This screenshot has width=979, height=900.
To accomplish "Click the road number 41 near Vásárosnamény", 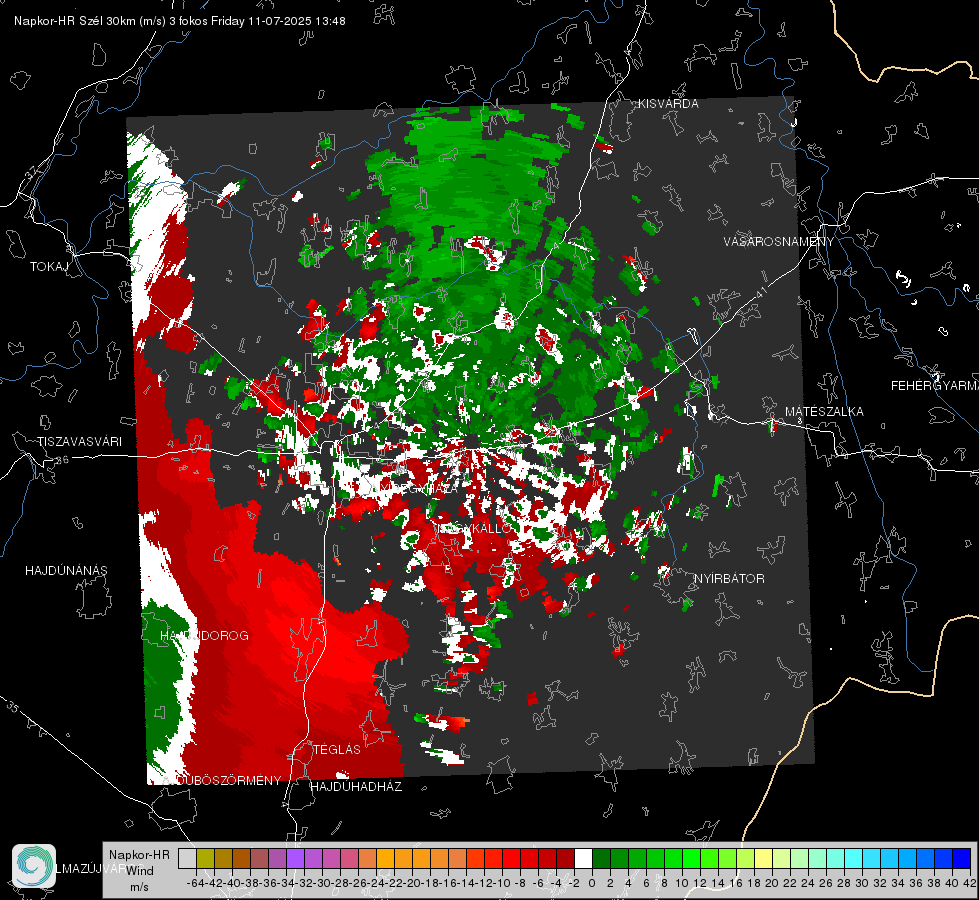I will [x=760, y=292].
